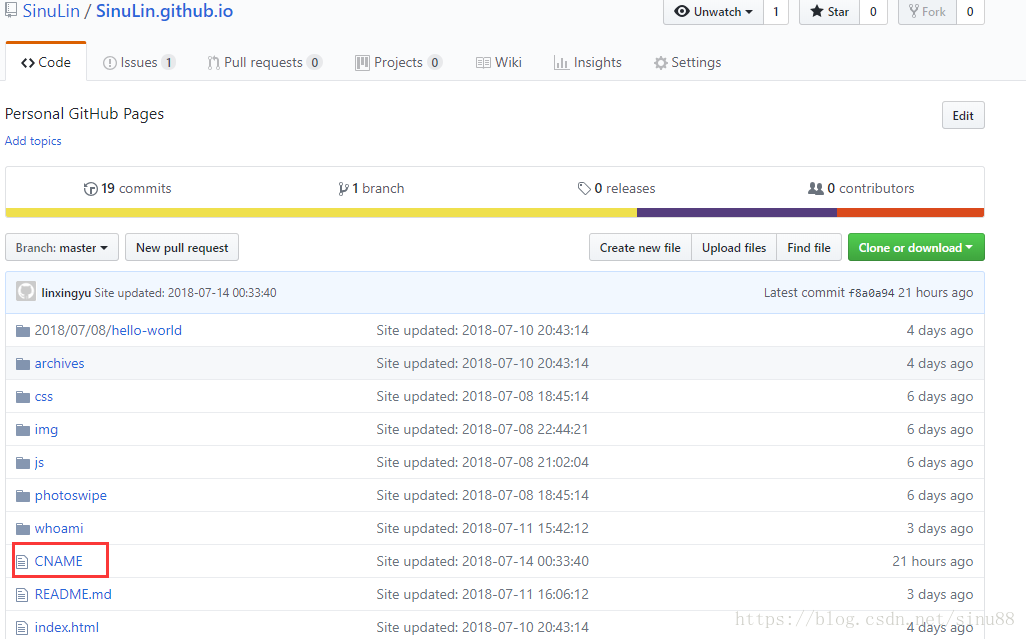
Task: Click the folder icon next to css
Action: click(23, 397)
